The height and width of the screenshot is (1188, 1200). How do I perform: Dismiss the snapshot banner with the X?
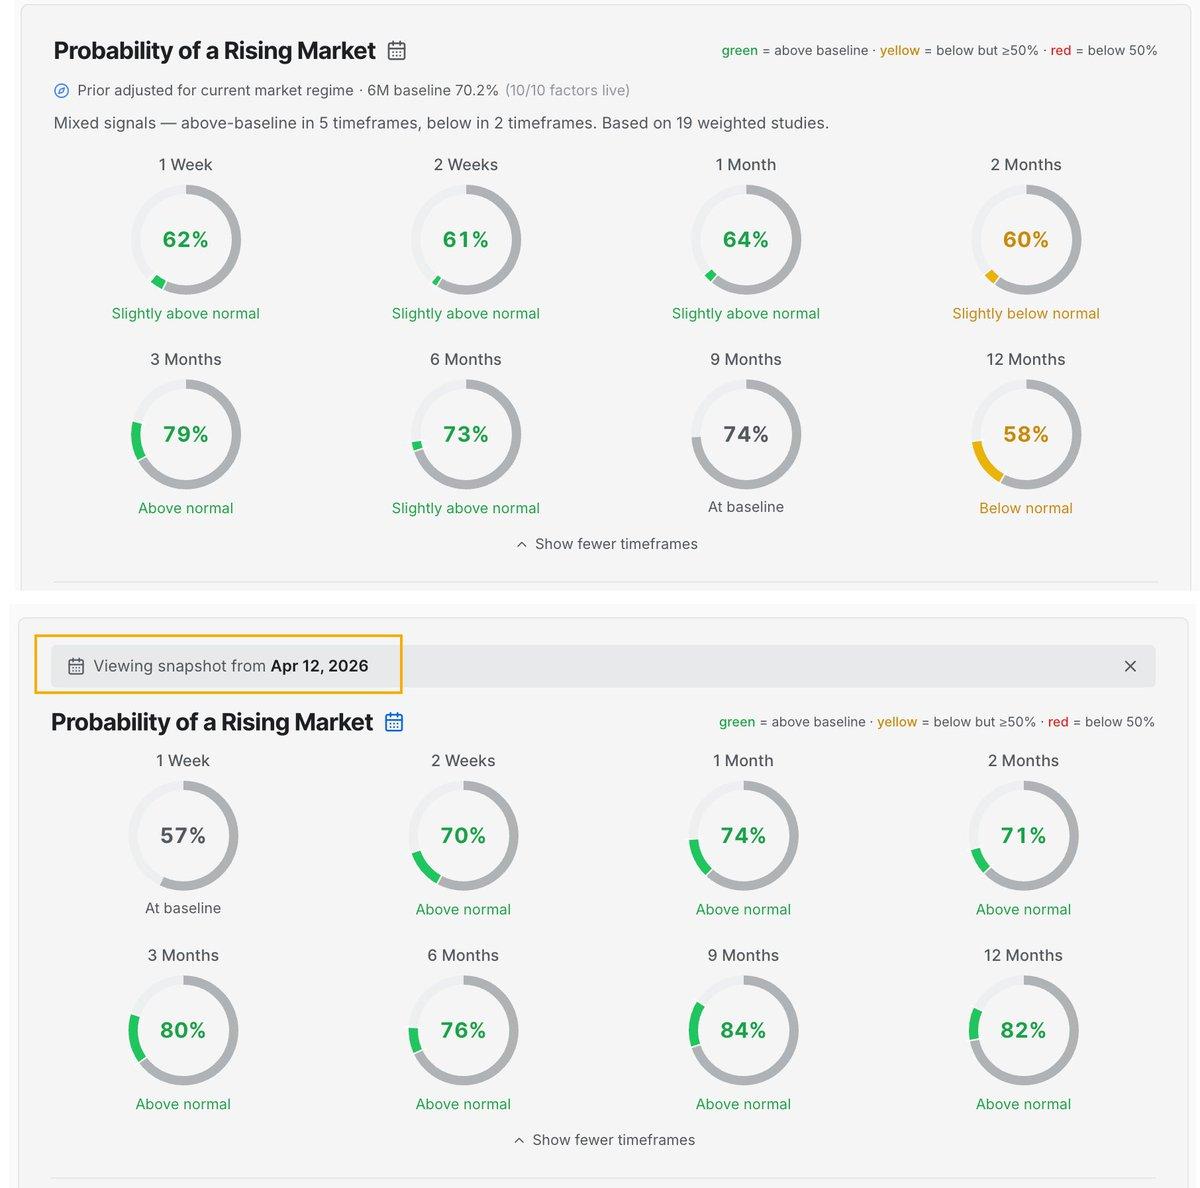click(1130, 665)
